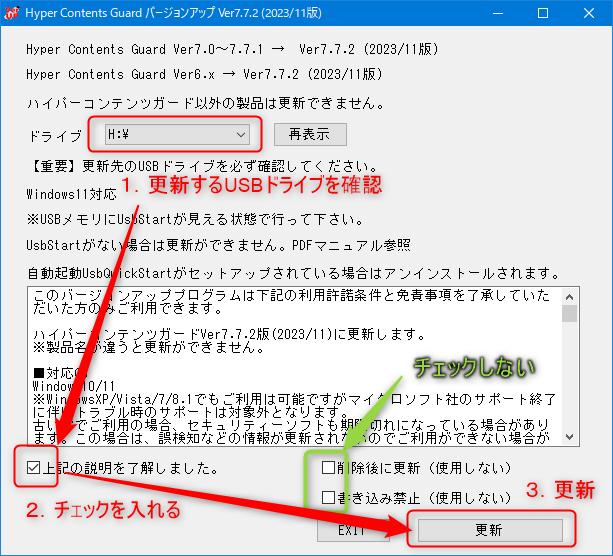Screen dimensions: 613x556
Task: Click scroll up arrow in license text box
Action: pos(570,297)
